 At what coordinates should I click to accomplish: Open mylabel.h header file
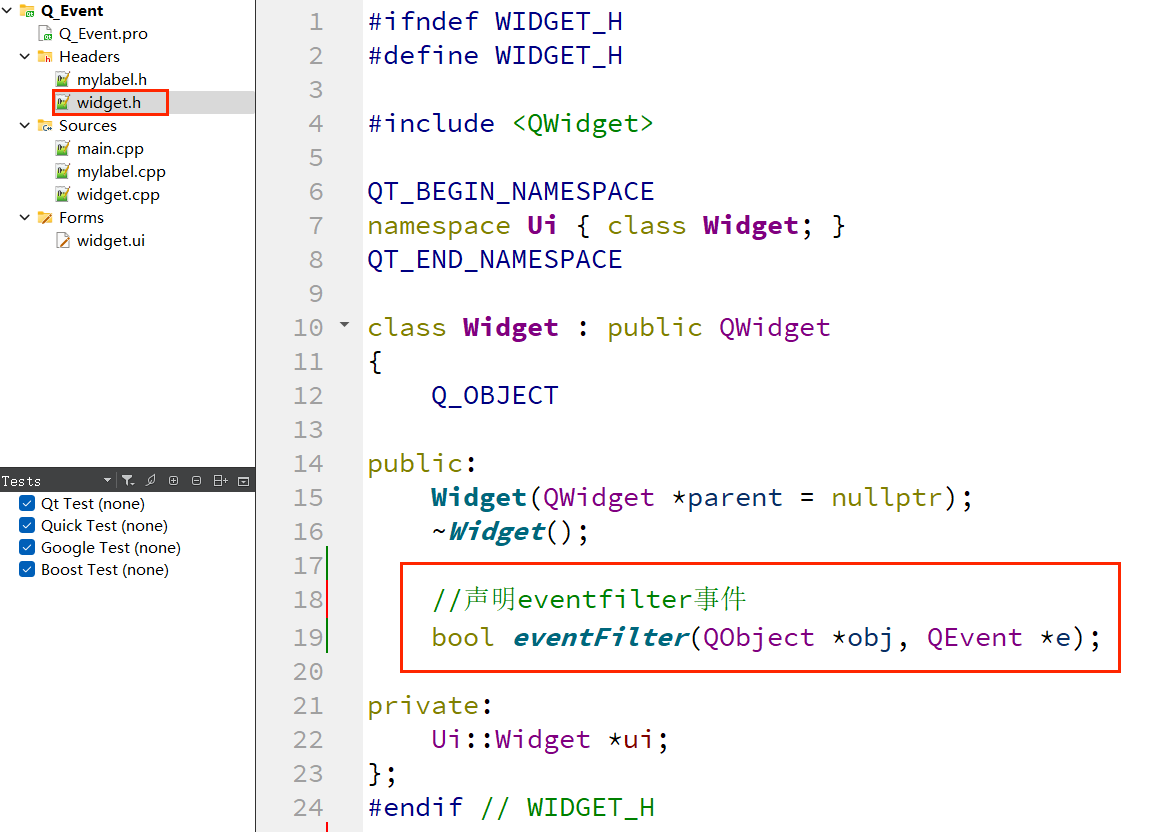pyautogui.click(x=112, y=79)
